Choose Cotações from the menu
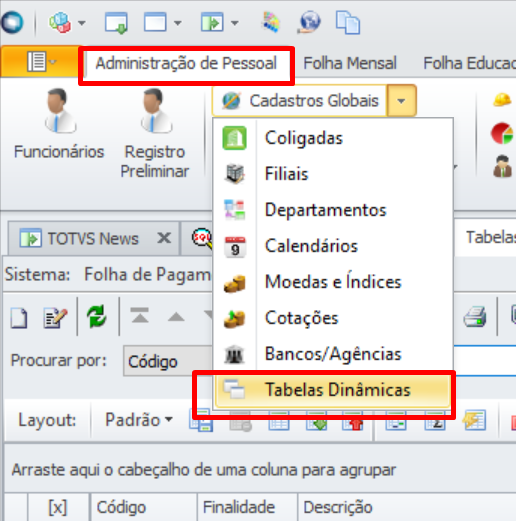Screen dimensions: 516x521 click(333, 318)
